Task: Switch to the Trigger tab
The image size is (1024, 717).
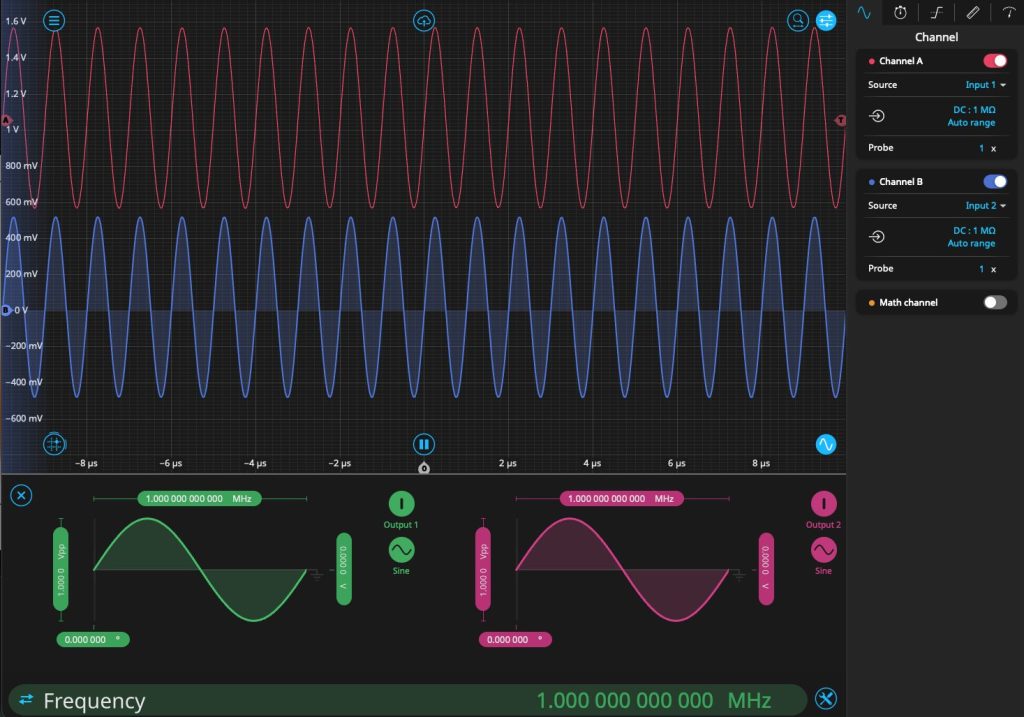Action: pos(936,13)
